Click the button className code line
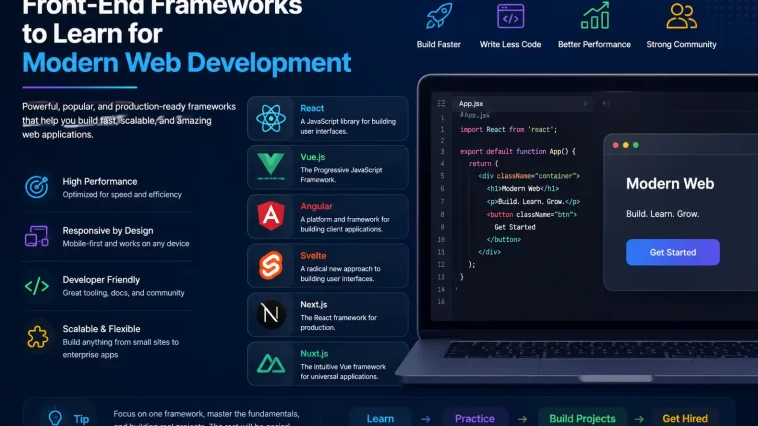 click(532, 214)
